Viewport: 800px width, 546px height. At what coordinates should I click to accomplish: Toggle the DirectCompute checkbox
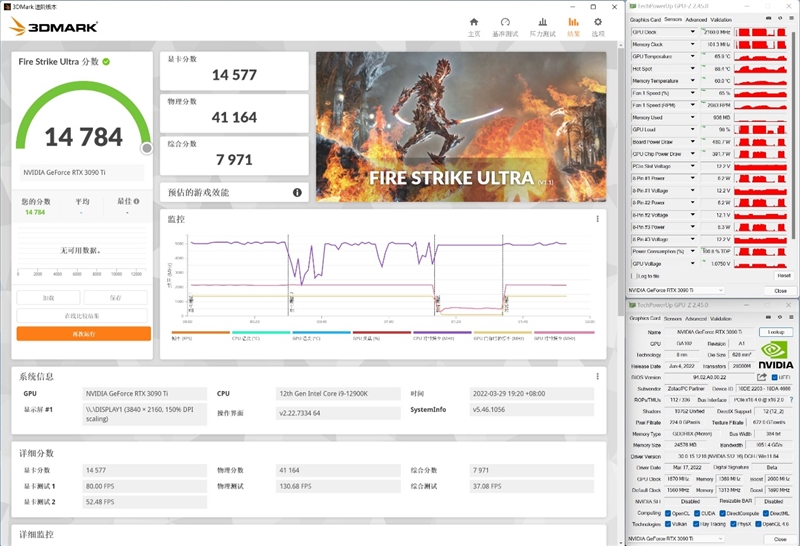[x=722, y=513]
